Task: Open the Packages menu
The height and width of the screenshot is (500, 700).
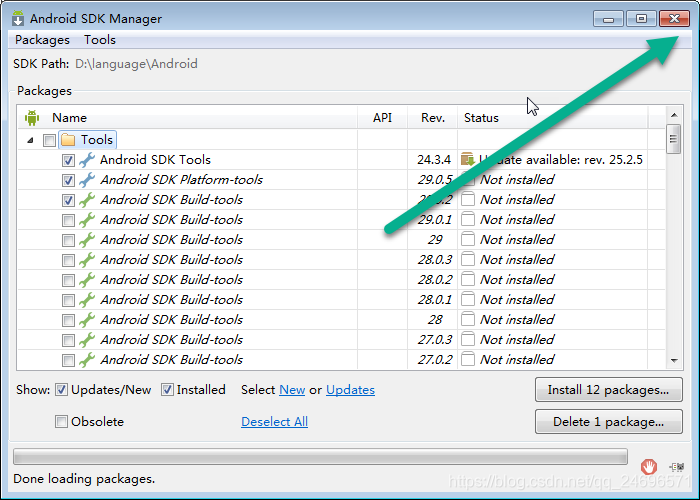Action: [42, 40]
